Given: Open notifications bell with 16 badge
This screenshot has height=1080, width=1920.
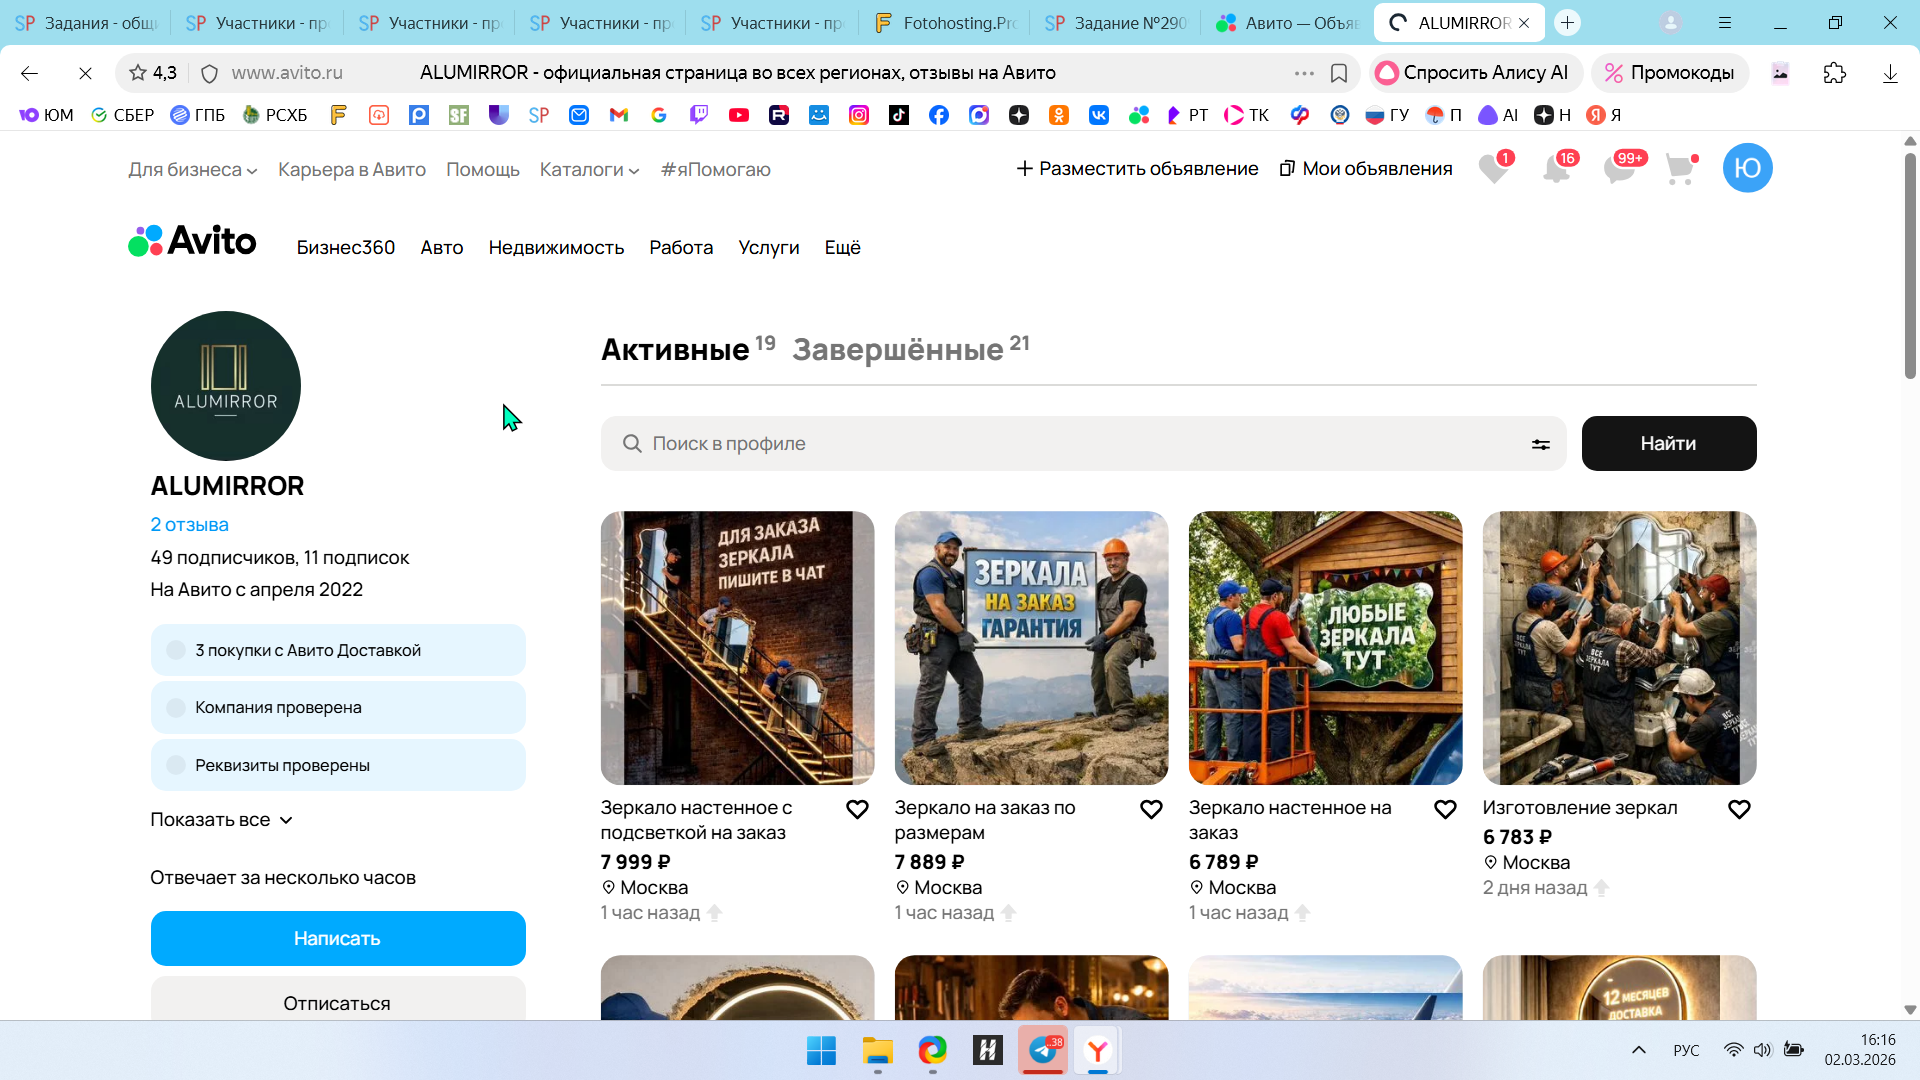Looking at the screenshot, I should (x=1556, y=169).
